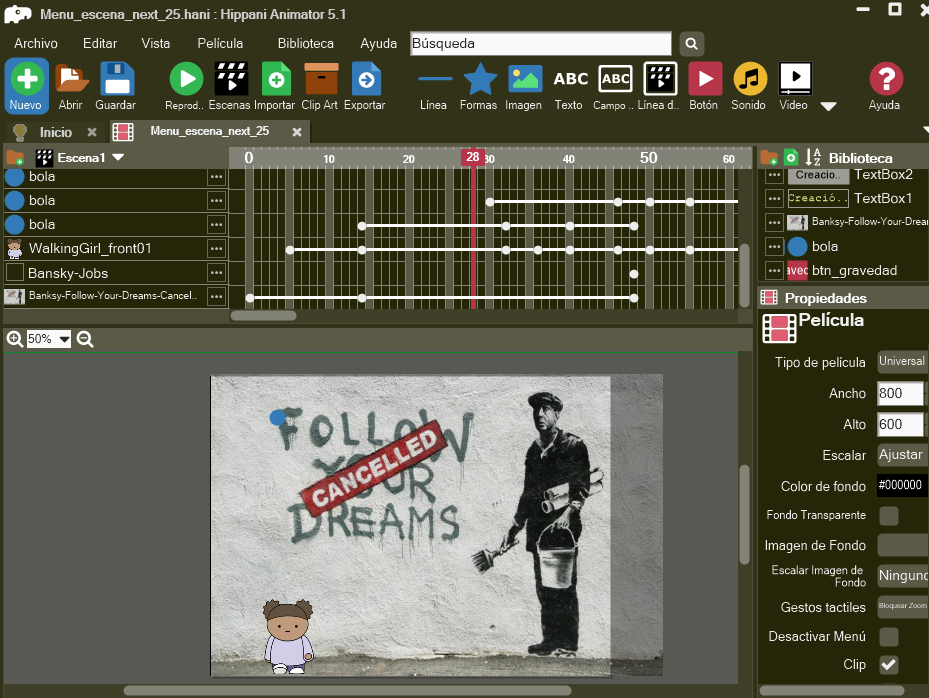Add a Sonido element
929x698 pixels.
749,86
